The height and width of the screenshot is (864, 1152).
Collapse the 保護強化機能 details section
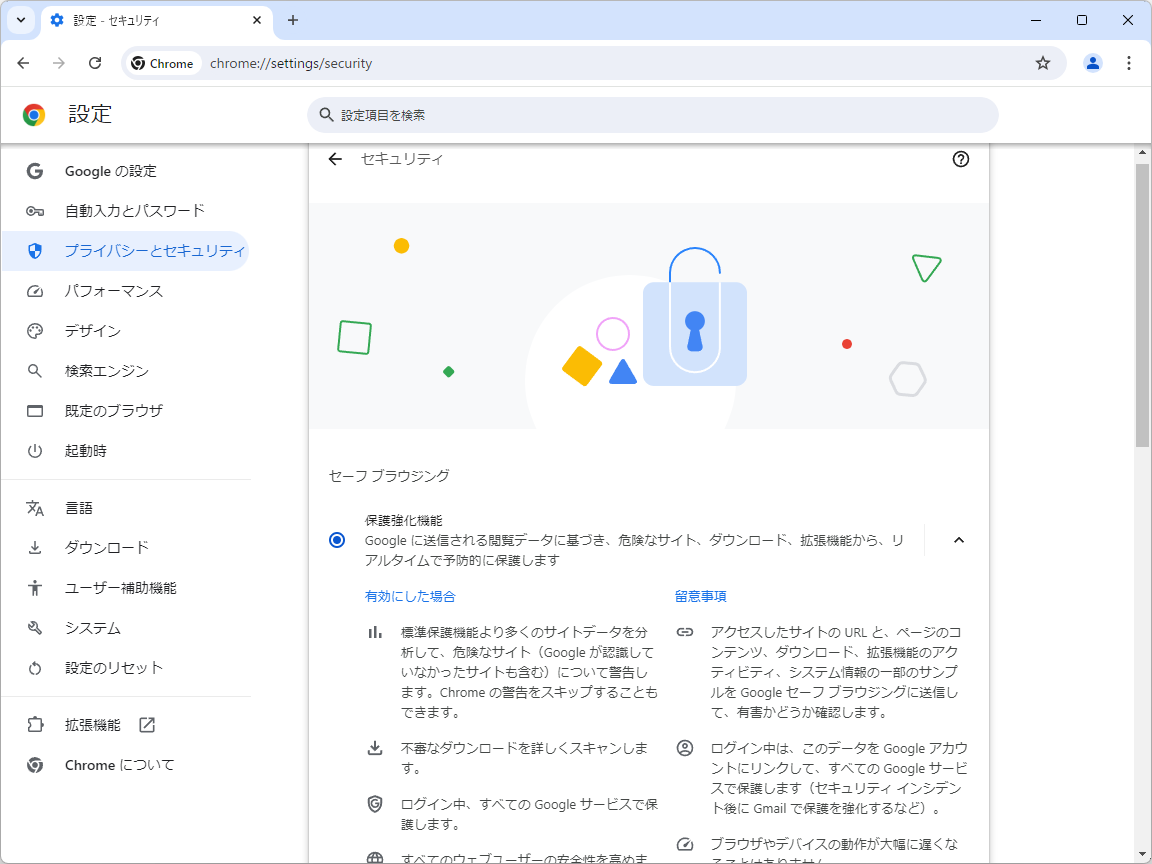click(958, 539)
